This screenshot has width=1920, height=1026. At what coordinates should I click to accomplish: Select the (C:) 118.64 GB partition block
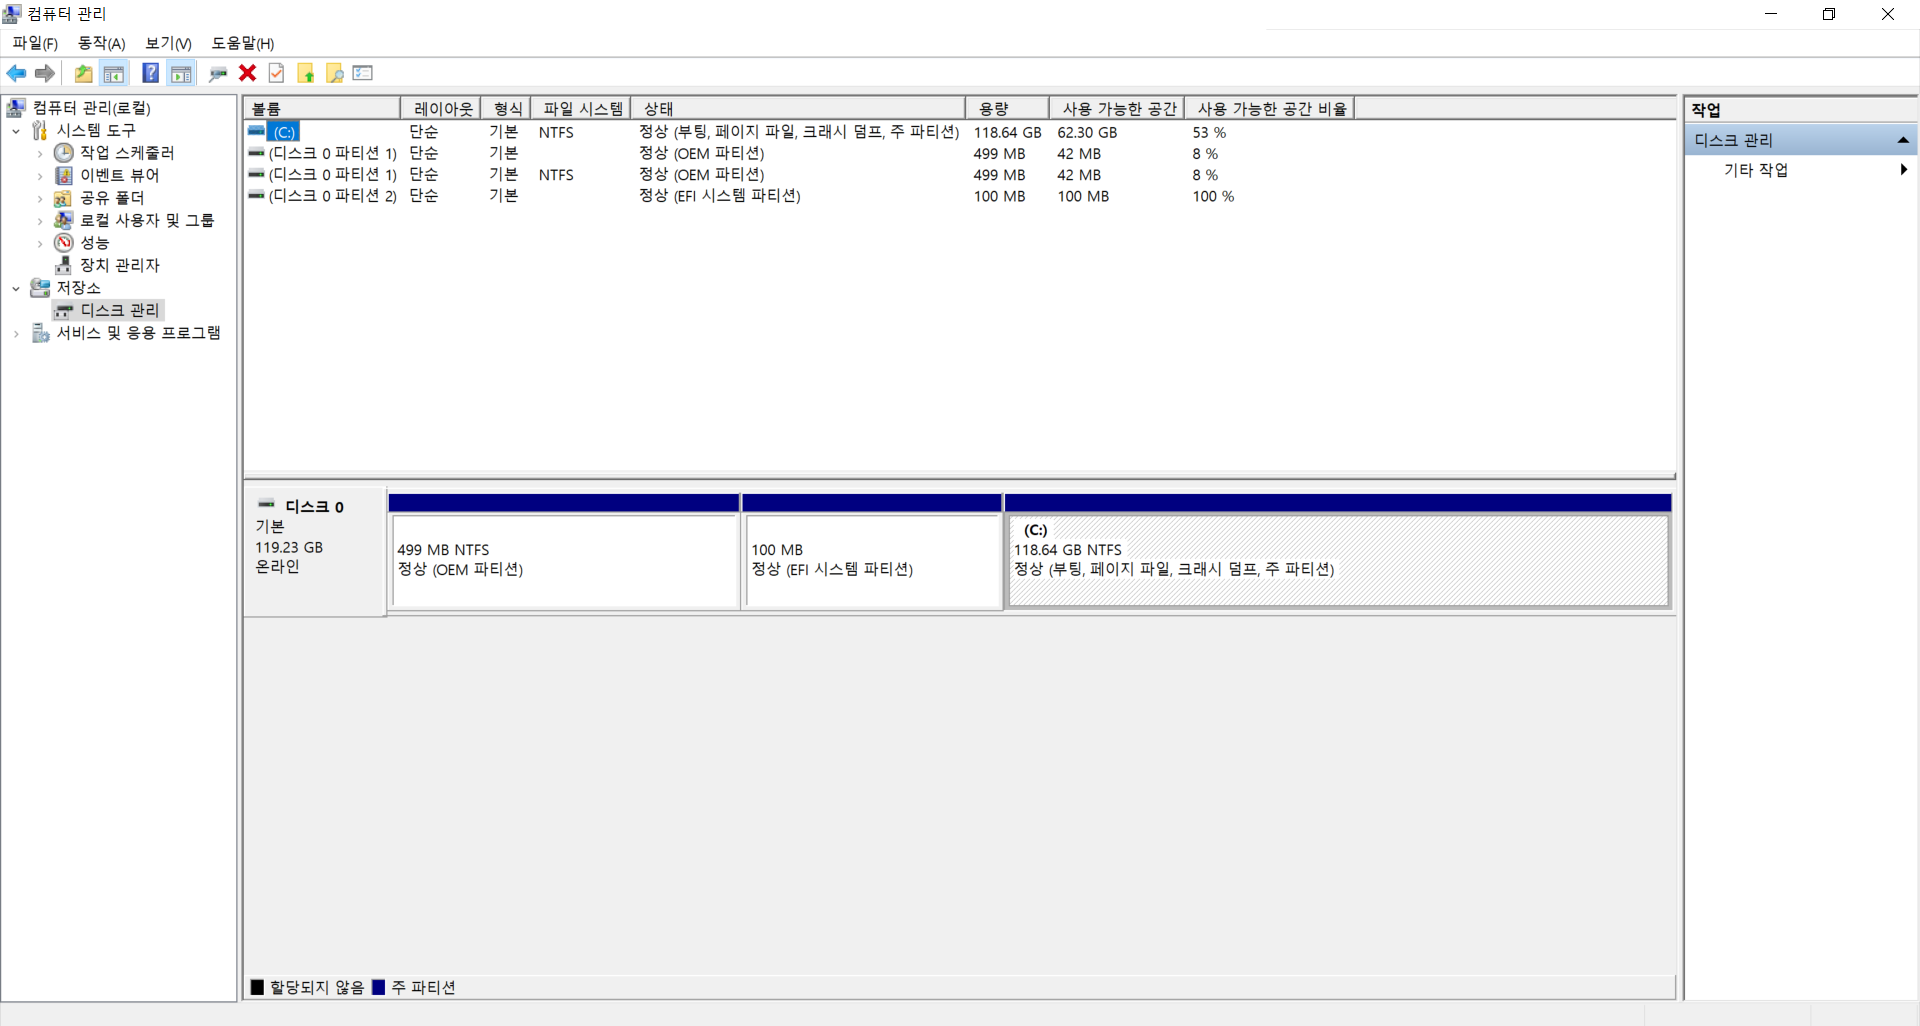1338,560
